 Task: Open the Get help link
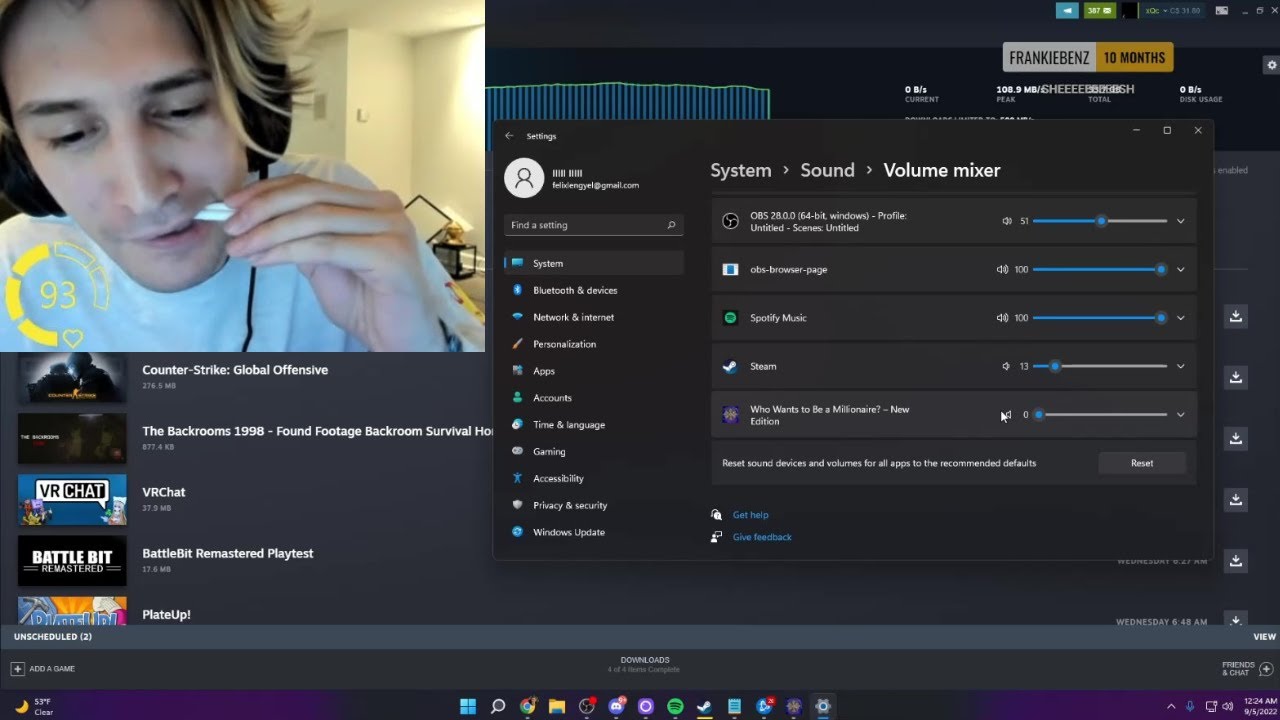pos(750,515)
